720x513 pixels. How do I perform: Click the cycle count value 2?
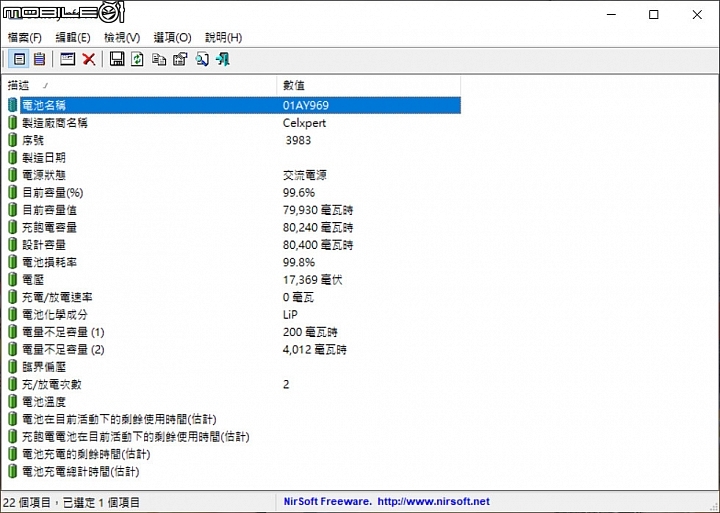286,384
